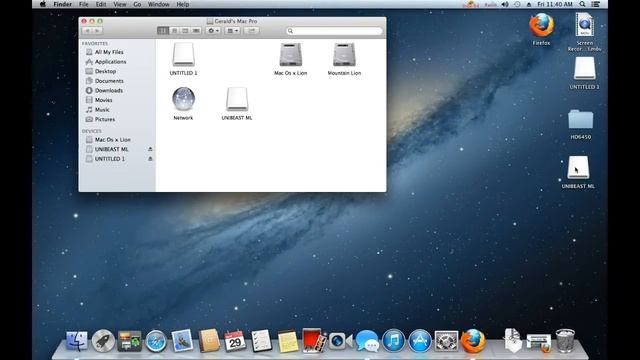Open the Documents stack in Dock
Image resolution: width=640 pixels, height=360 pixels.
coord(512,340)
